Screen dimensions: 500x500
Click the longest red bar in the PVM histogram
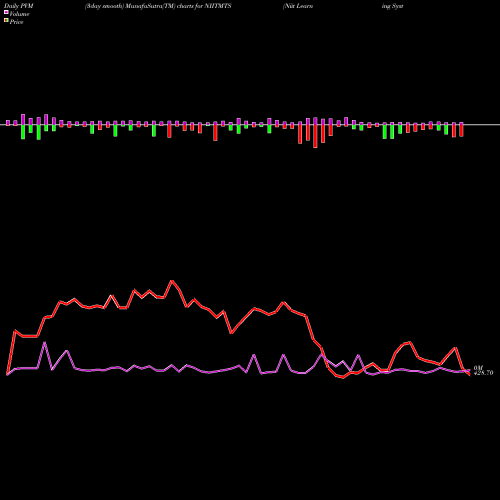[x=315, y=136]
